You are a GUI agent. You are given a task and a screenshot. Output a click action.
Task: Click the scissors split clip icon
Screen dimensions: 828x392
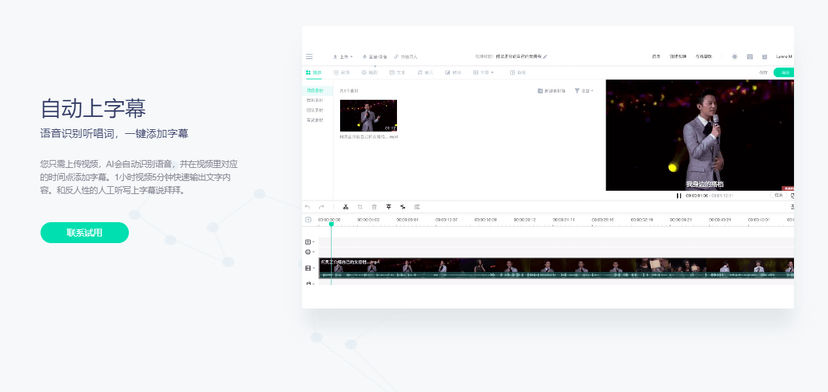point(345,207)
